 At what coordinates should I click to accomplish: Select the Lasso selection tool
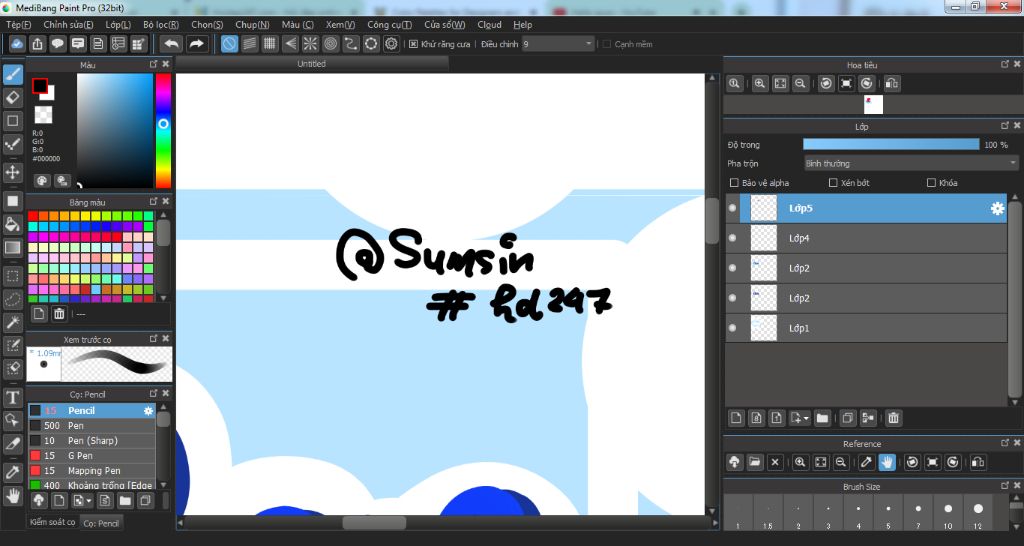[x=12, y=299]
